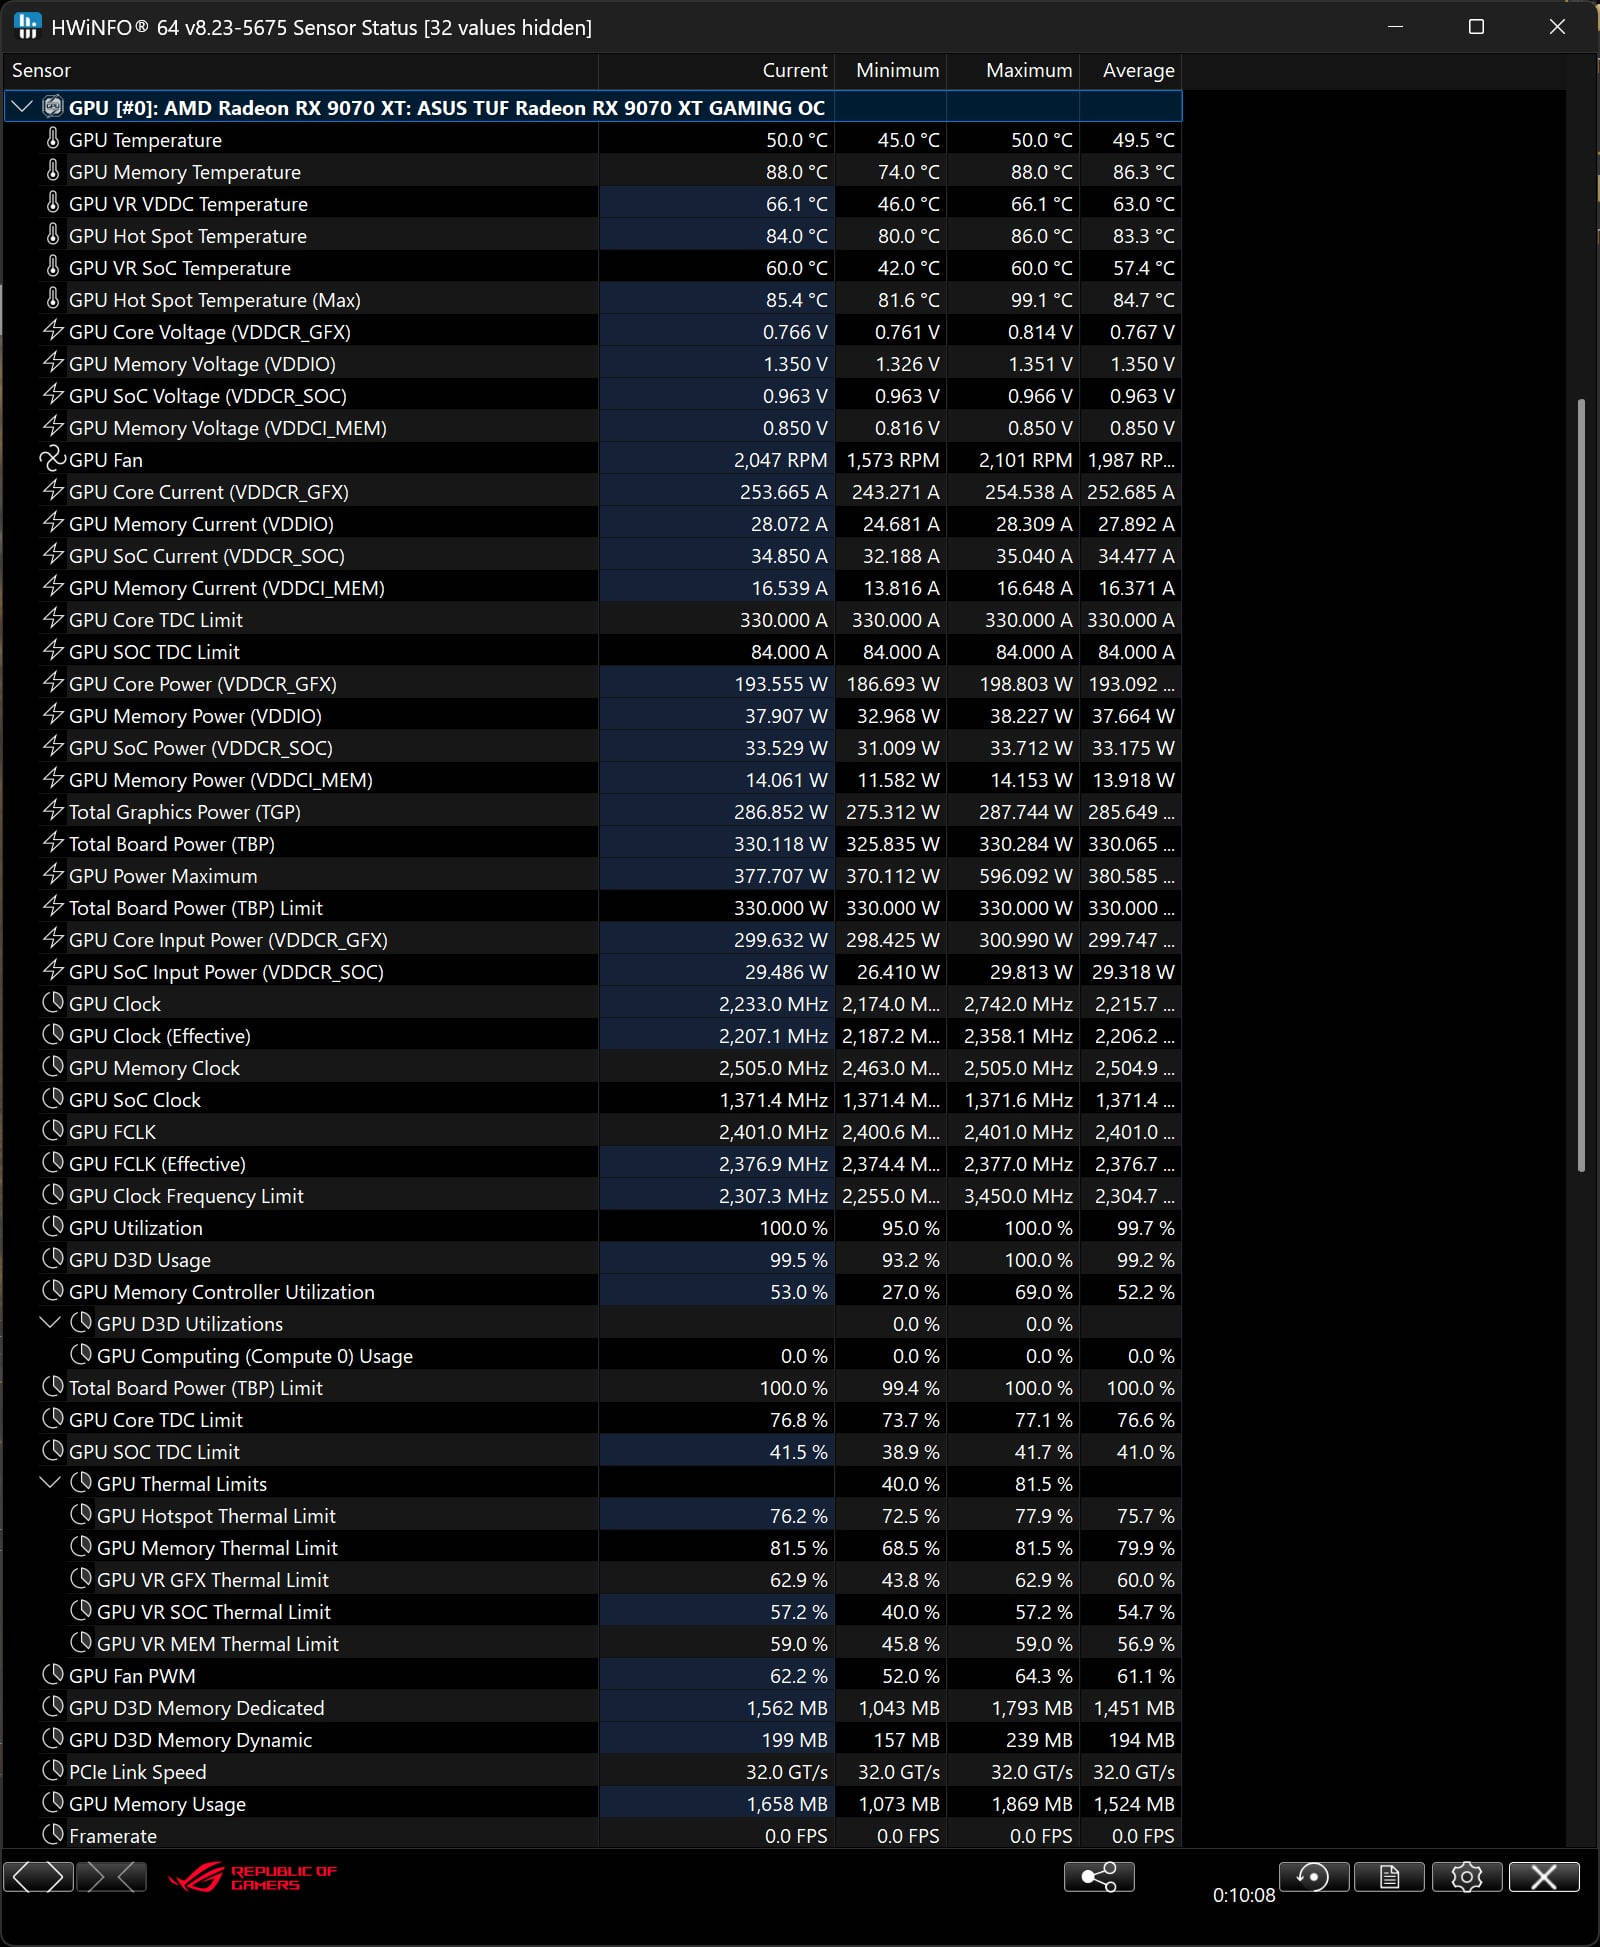Image resolution: width=1600 pixels, height=1947 pixels.
Task: Select the GPU Hot Spot Temperature row
Action: pos(591,235)
